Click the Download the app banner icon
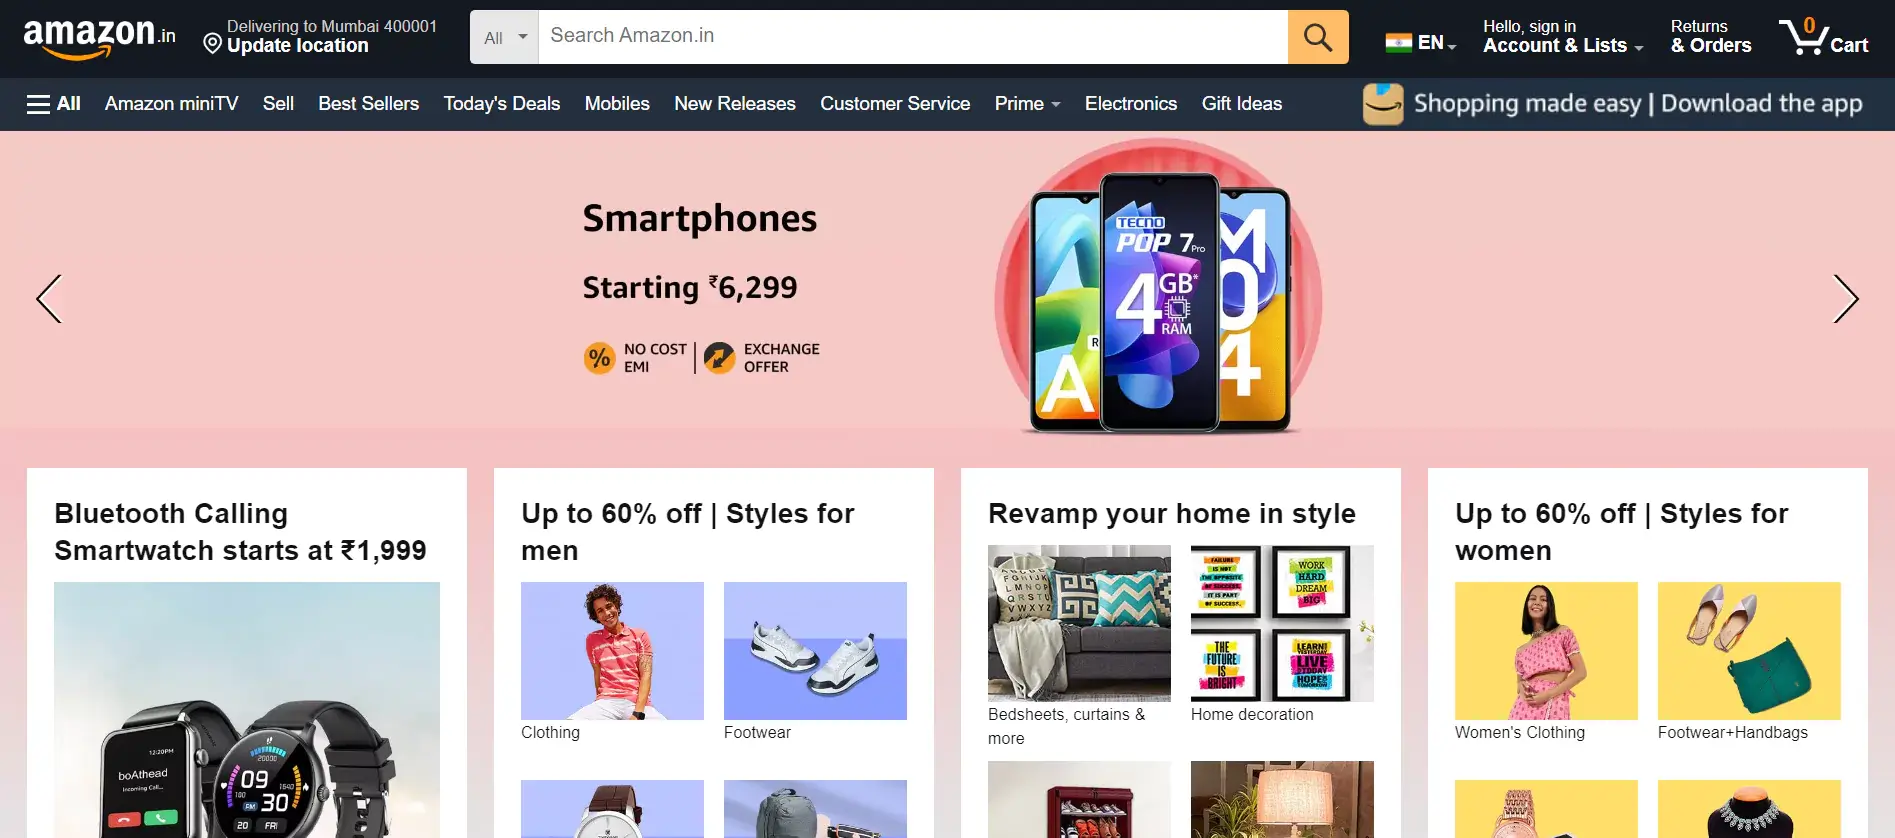The height and width of the screenshot is (838, 1895). 1383,104
